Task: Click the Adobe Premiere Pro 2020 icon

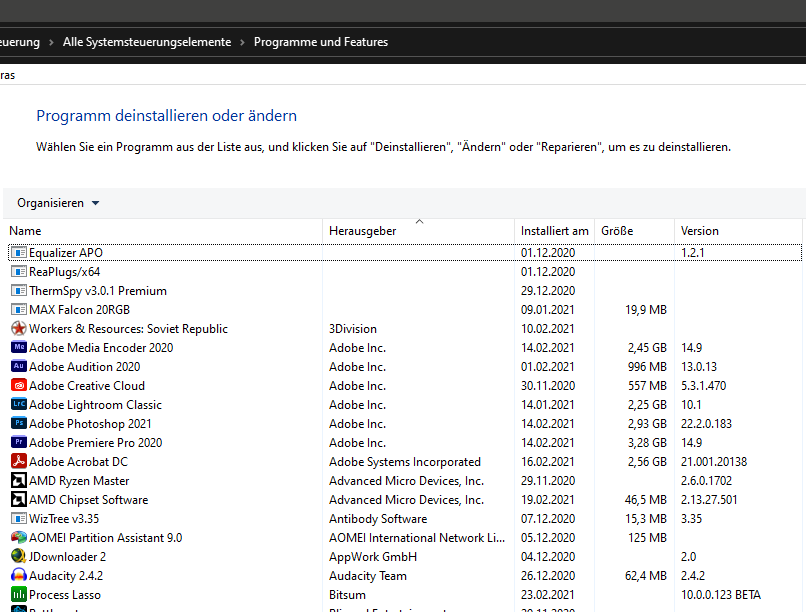Action: click(19, 442)
